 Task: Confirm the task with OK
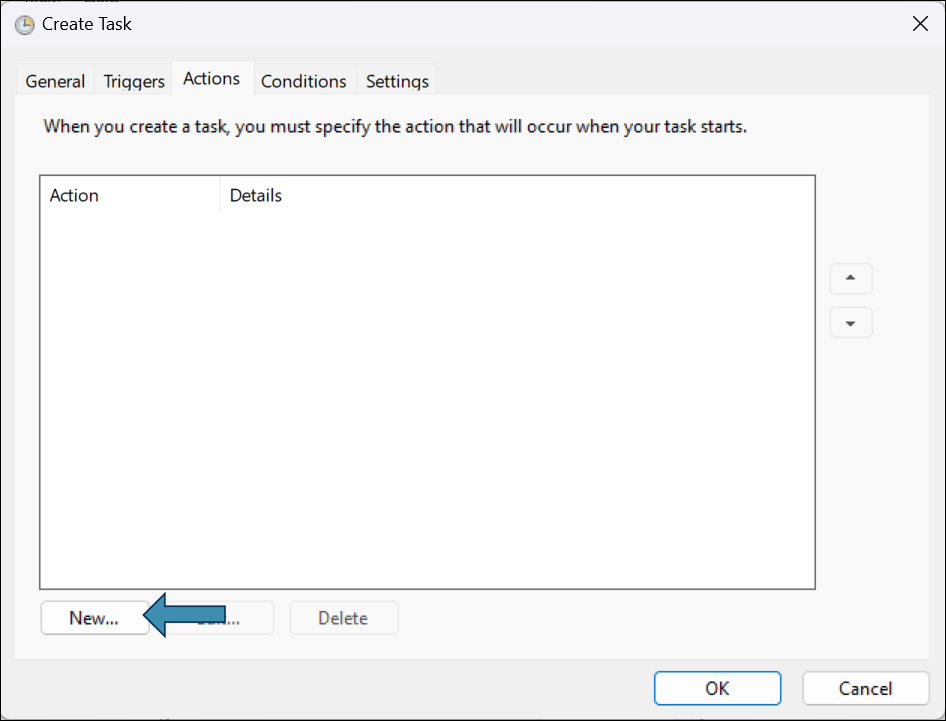[x=717, y=688]
